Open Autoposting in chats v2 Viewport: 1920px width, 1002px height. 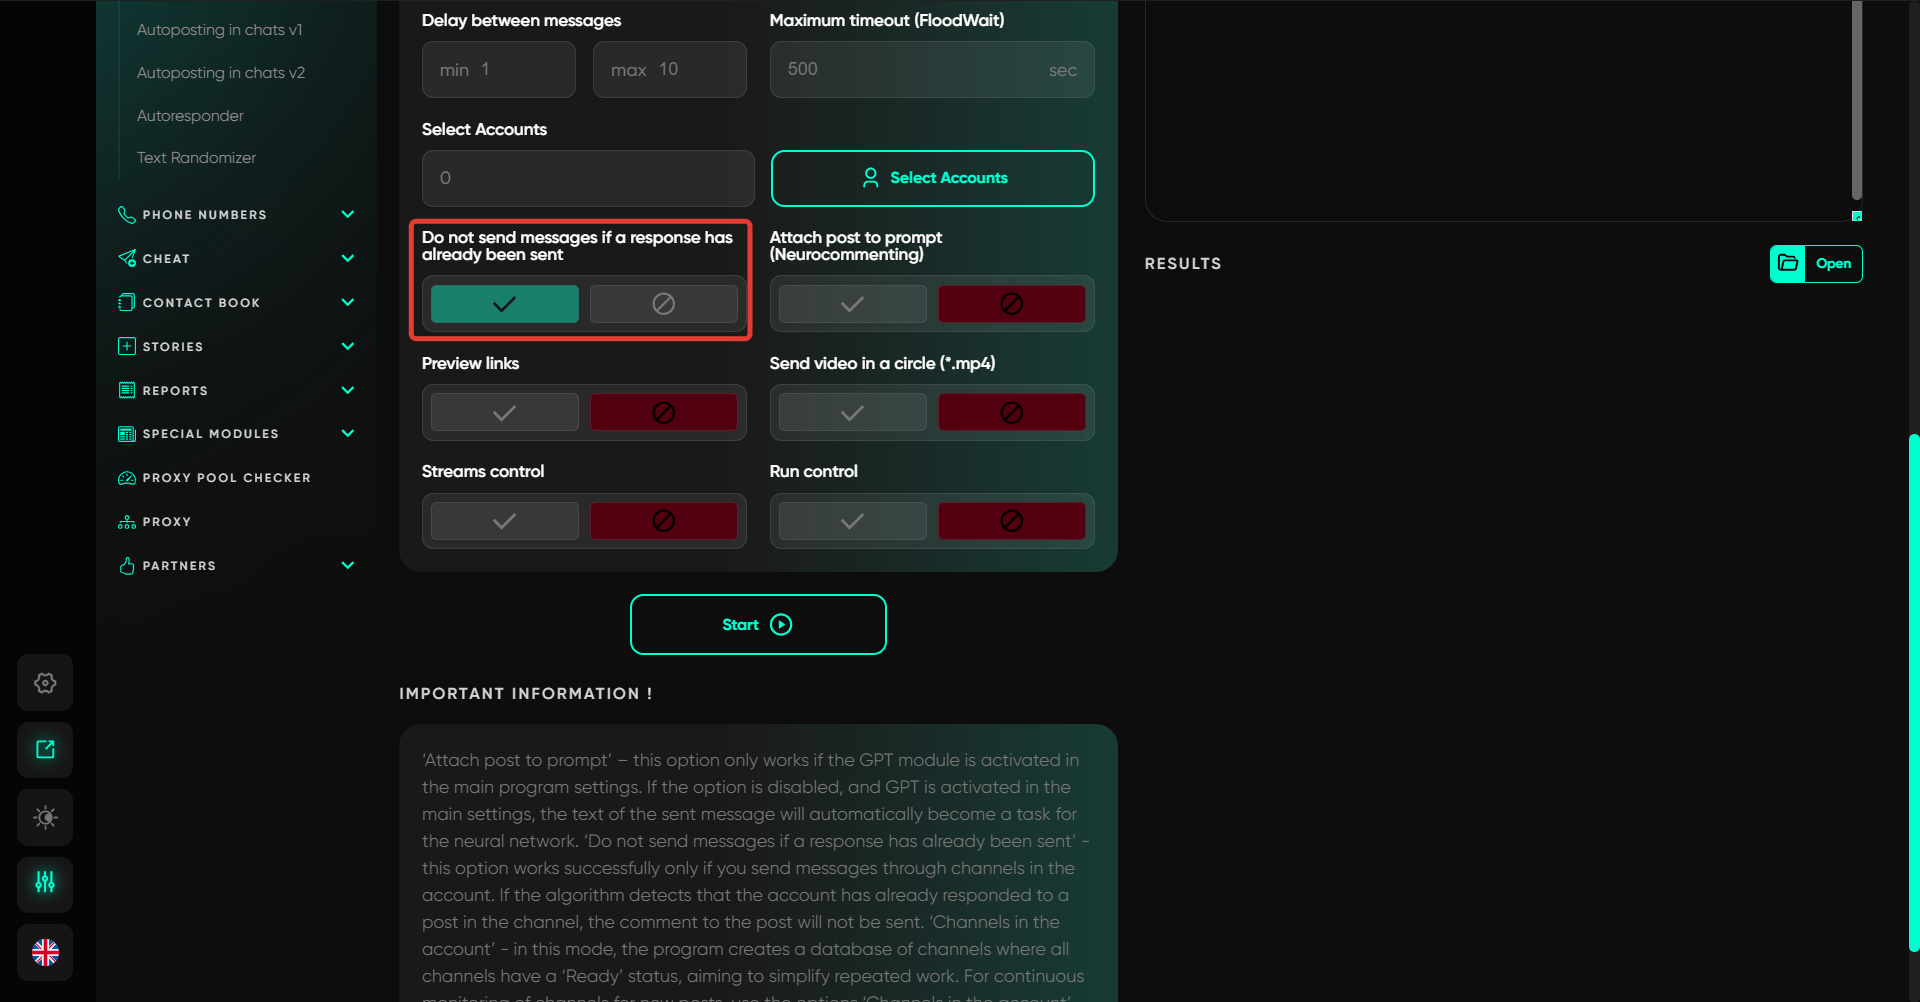[x=221, y=73]
